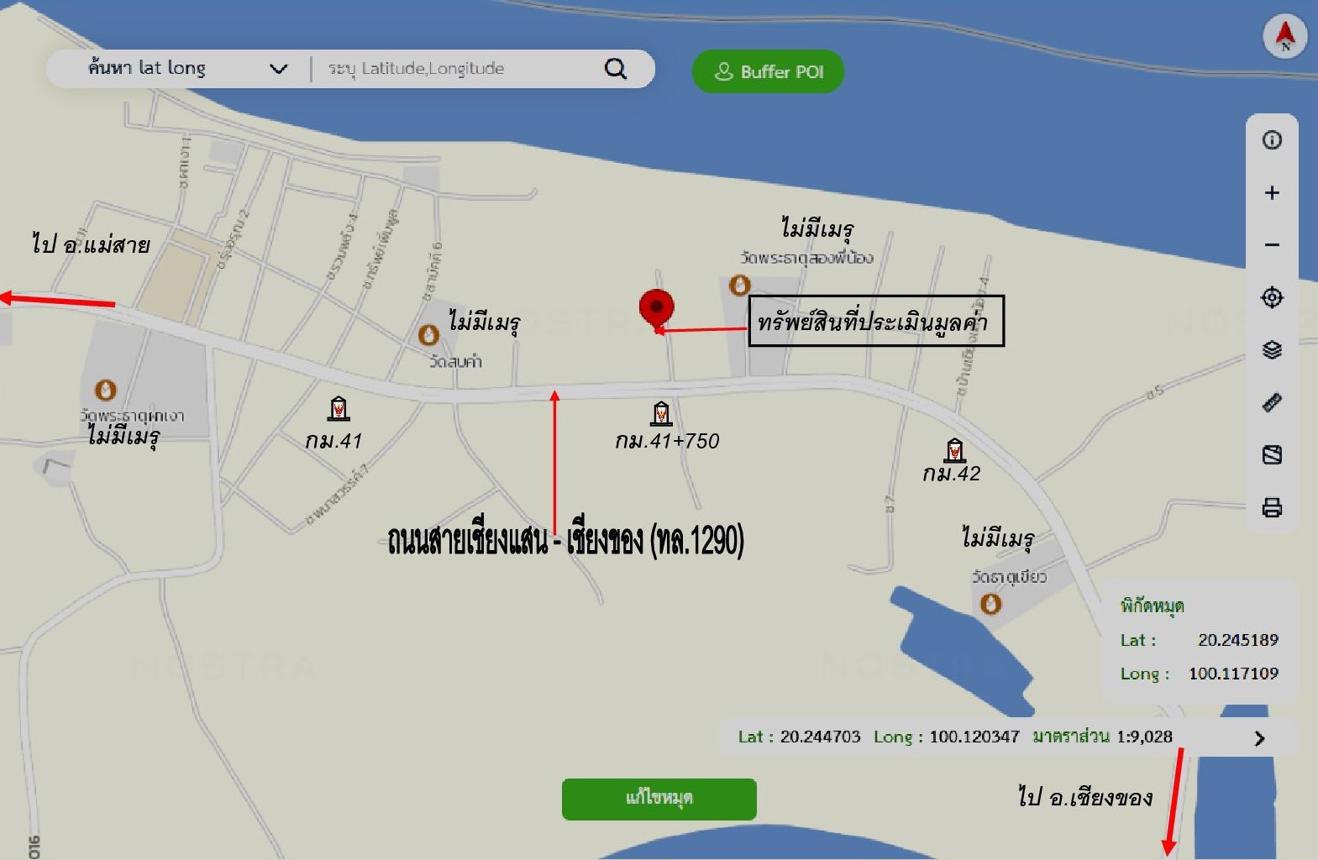Print the map with printer icon
The height and width of the screenshot is (860, 1318).
coord(1272,508)
